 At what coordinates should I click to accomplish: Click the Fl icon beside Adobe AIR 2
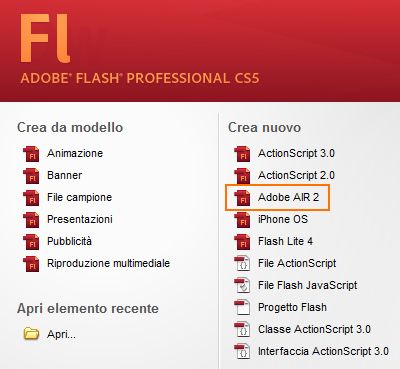click(x=242, y=198)
